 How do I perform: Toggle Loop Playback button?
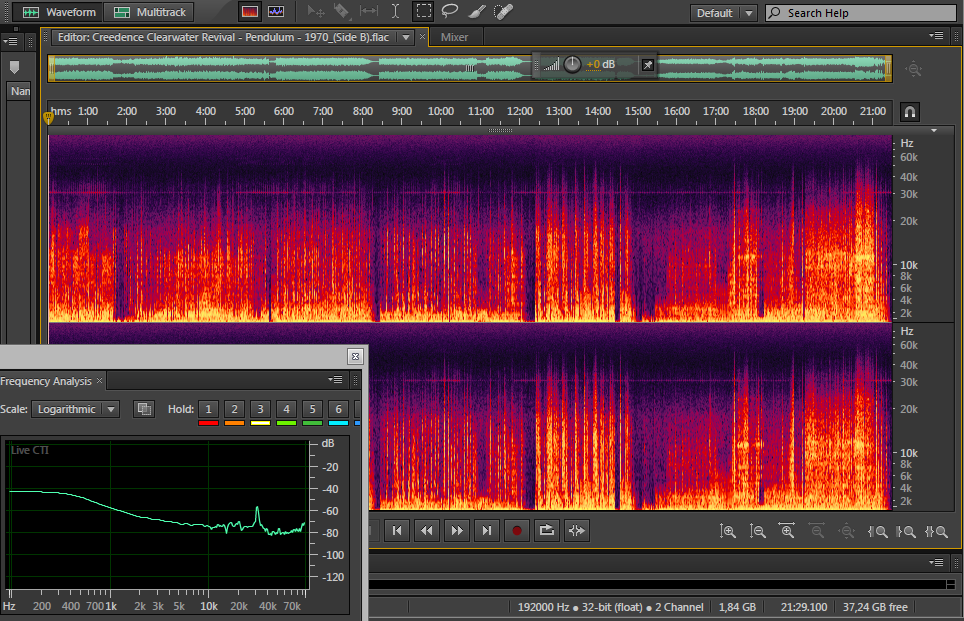547,531
